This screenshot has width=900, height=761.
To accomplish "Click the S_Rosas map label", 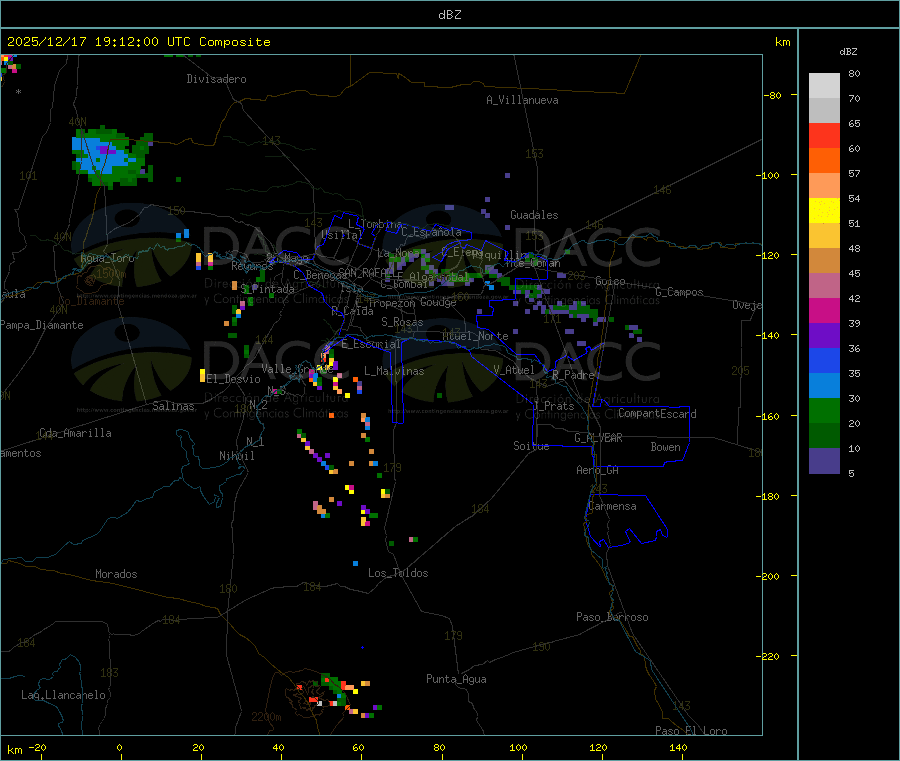I will (402, 322).
